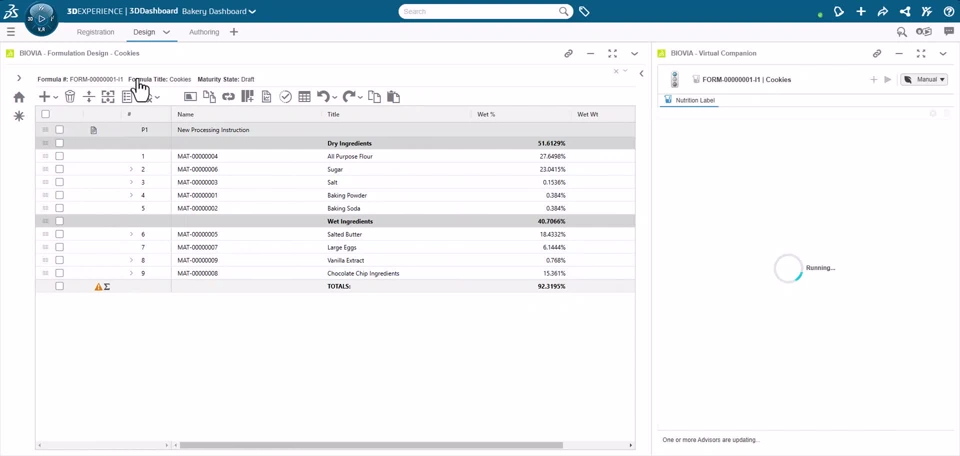Click the plus icon in top bar
This screenshot has width=960, height=456.
point(861,11)
